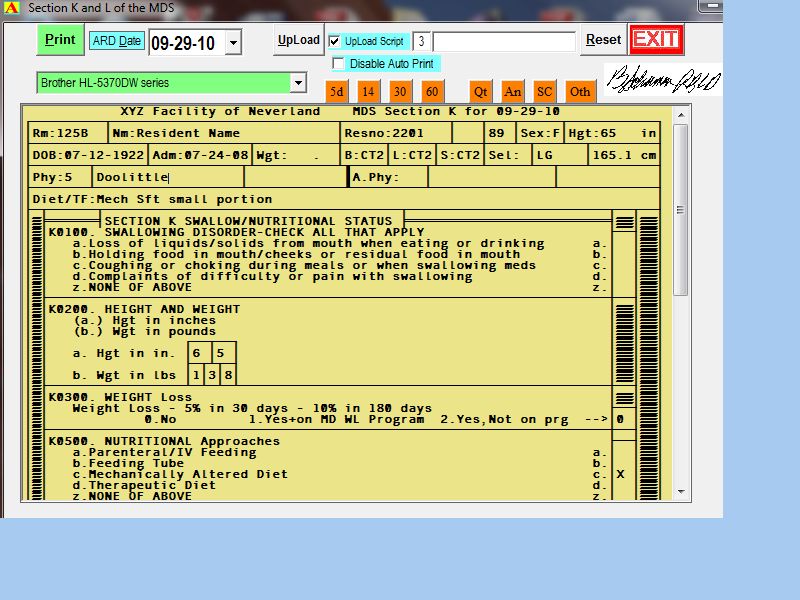Viewport: 800px width, 600px height.
Task: Click the Sel: field
Action: point(508,155)
